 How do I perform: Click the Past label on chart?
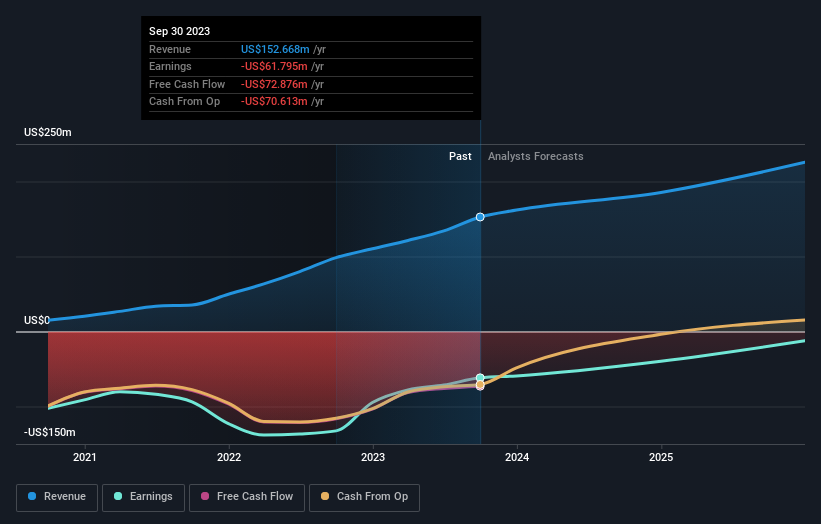point(460,156)
